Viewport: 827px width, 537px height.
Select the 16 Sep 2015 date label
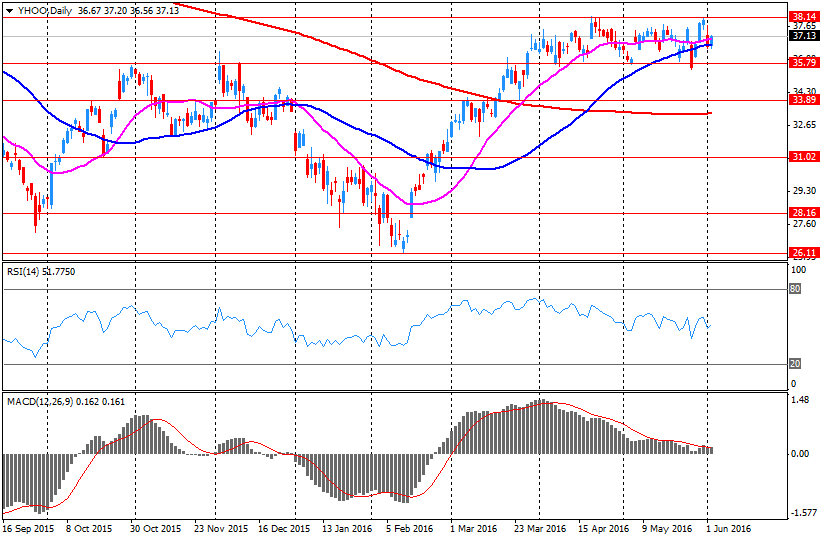29,527
